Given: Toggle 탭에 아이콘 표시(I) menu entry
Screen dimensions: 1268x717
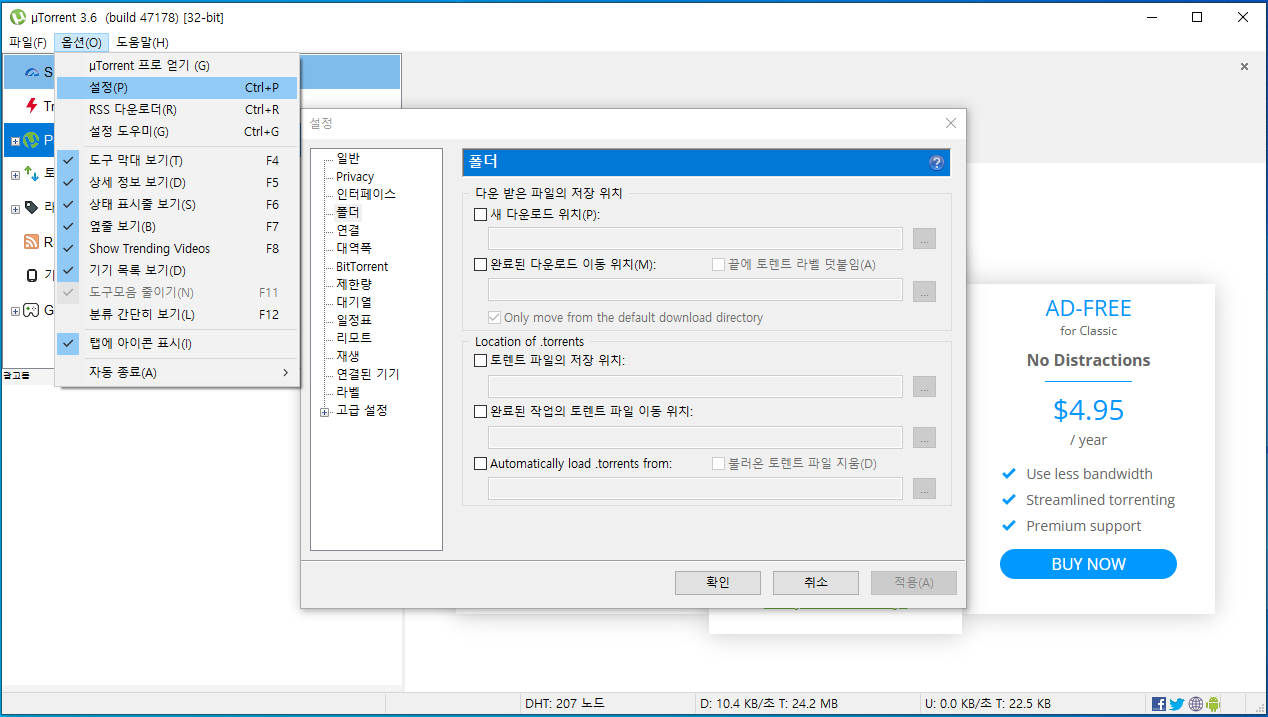Looking at the screenshot, I should [176, 343].
